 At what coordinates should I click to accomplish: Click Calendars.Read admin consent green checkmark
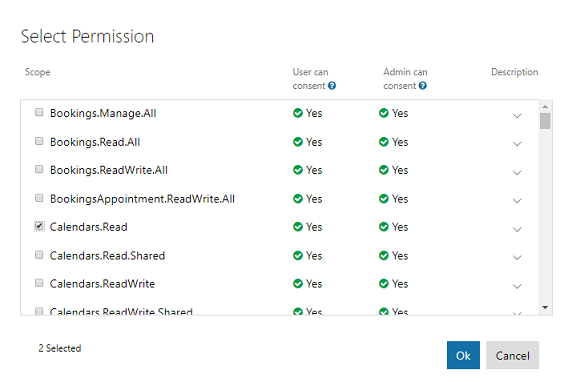pos(383,227)
